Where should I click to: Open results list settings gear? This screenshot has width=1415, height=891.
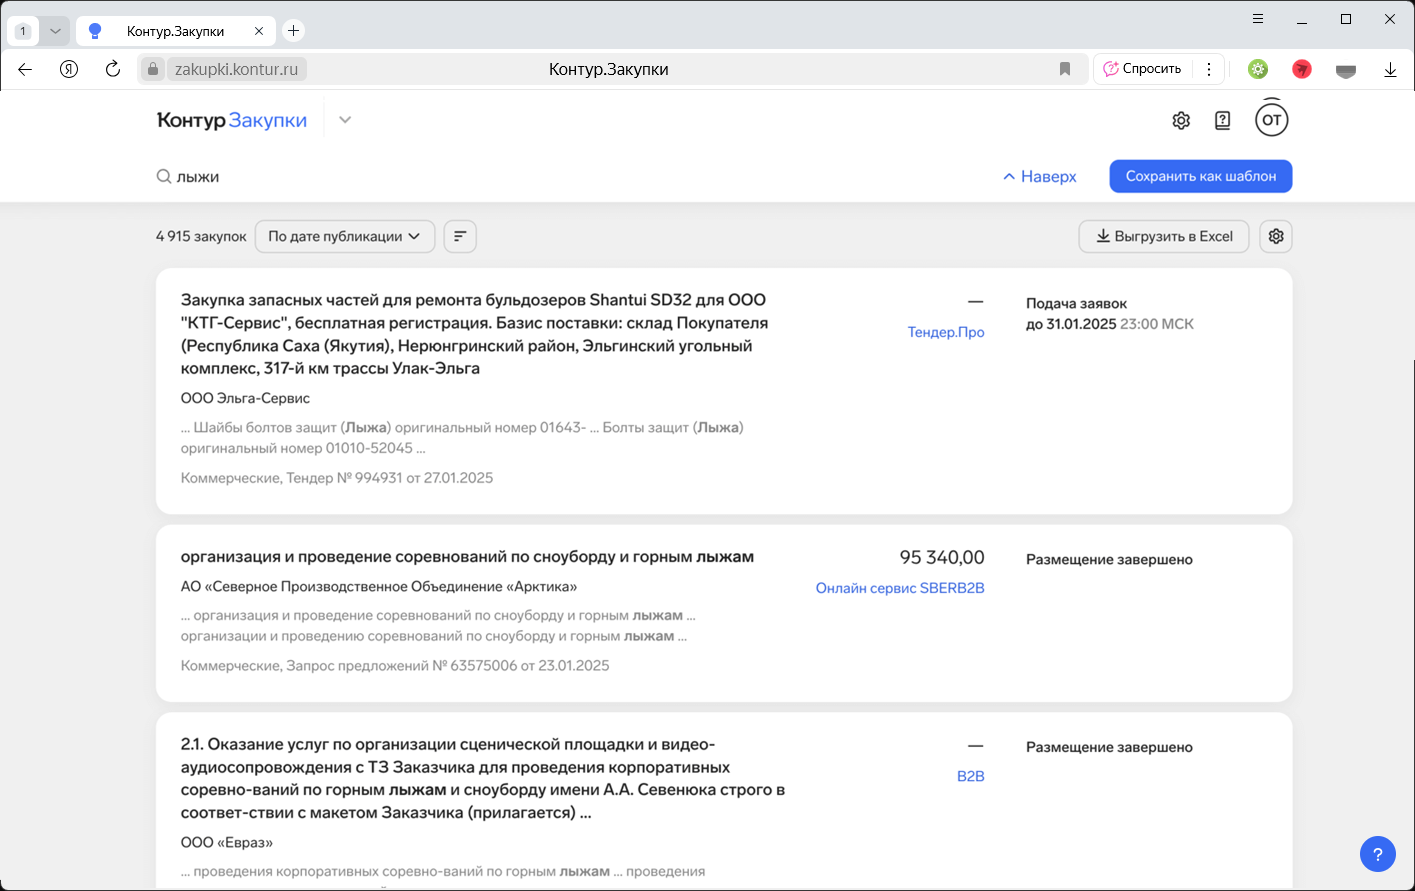point(1276,236)
